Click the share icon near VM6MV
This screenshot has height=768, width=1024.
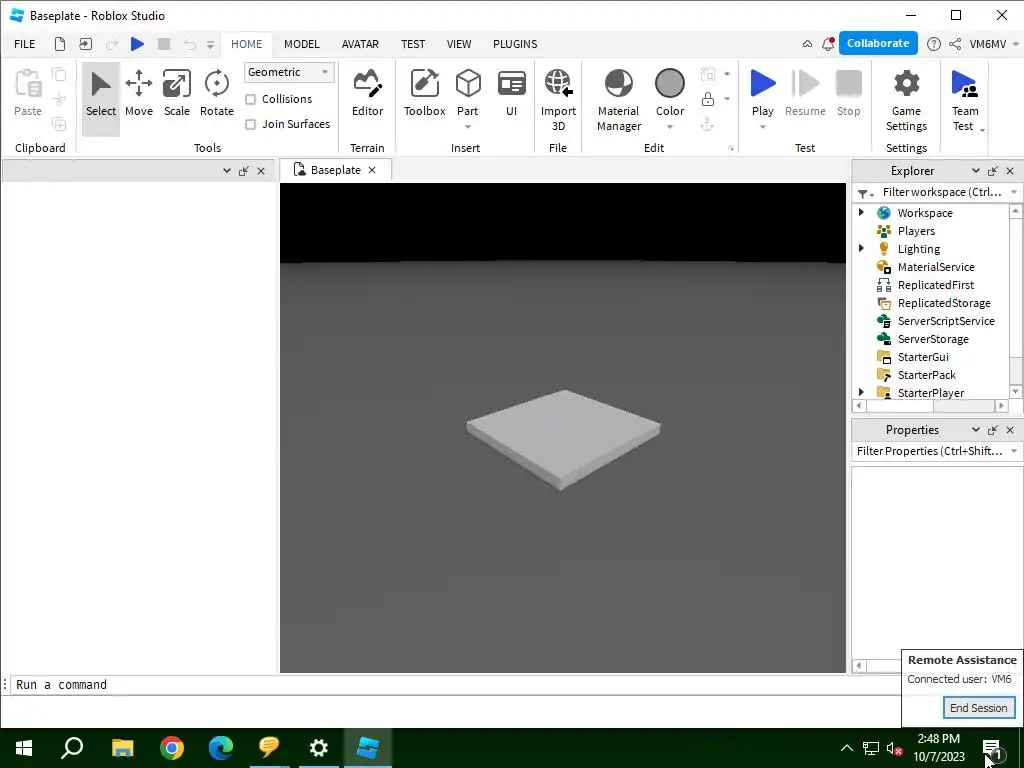955,44
